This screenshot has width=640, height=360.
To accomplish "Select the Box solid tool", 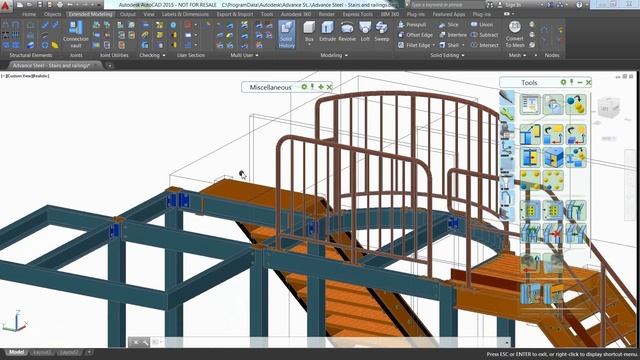I will pos(309,32).
